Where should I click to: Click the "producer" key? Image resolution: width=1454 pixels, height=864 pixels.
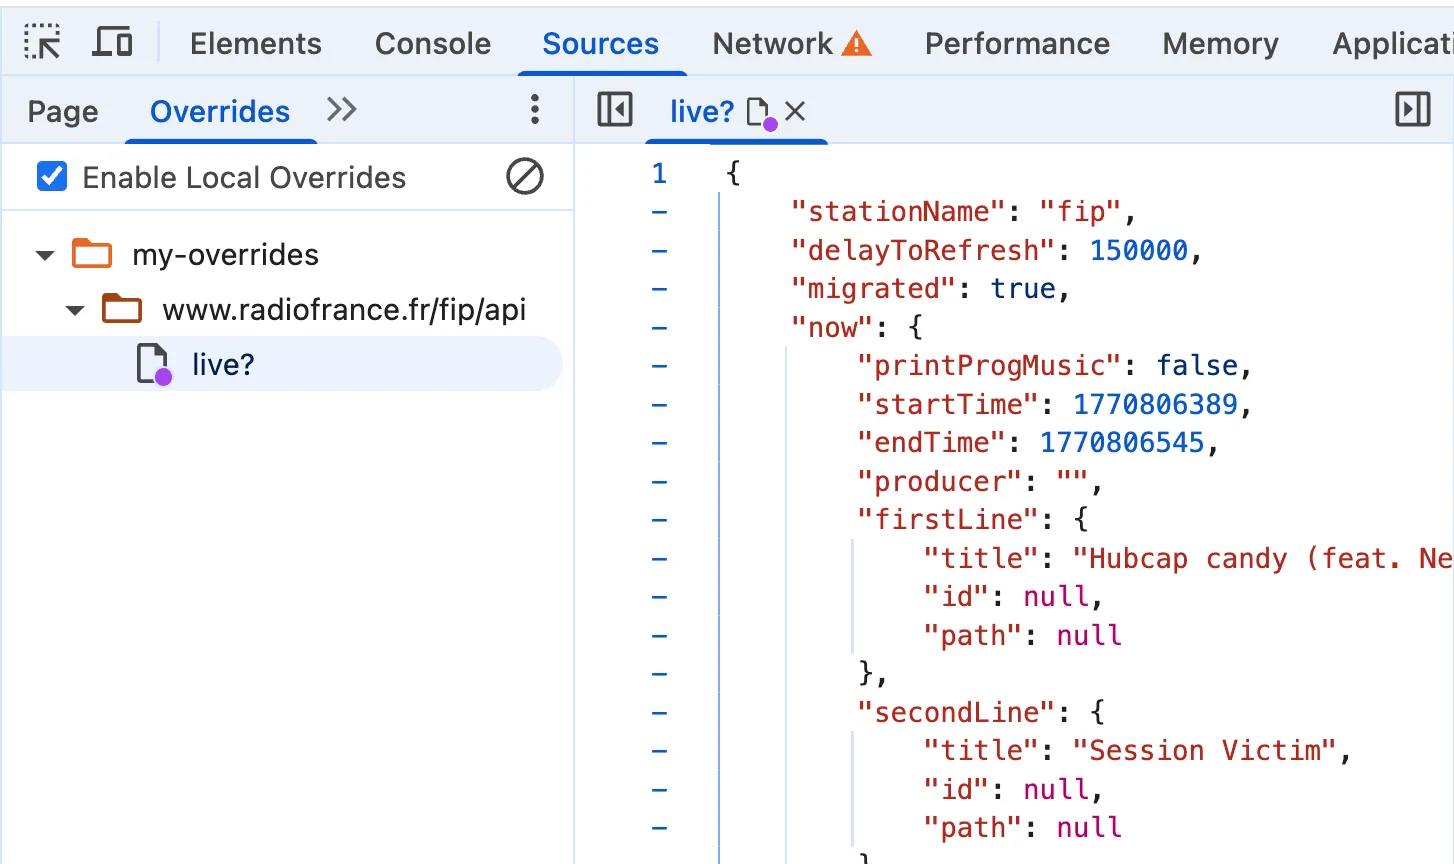click(939, 481)
